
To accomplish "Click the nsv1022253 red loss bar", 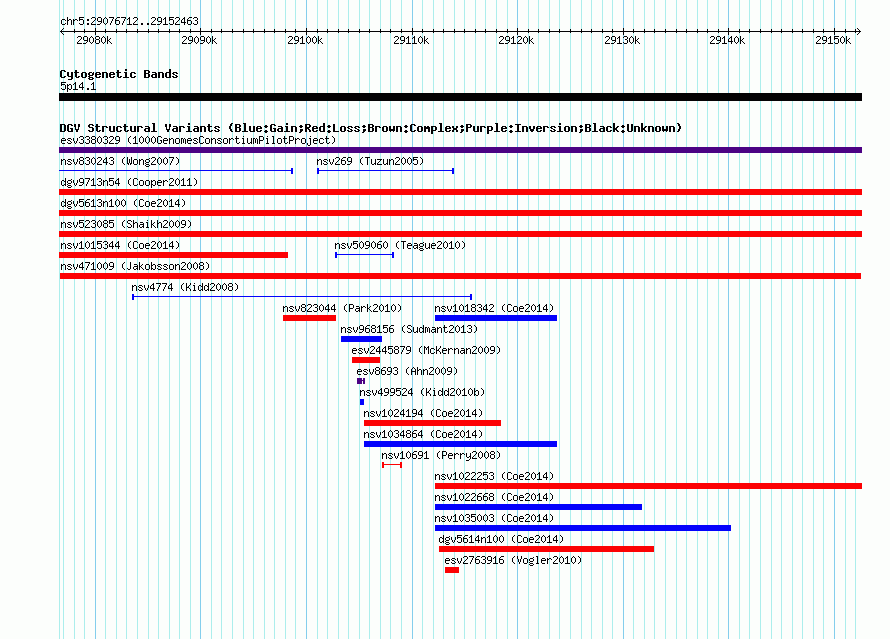I will coord(648,486).
